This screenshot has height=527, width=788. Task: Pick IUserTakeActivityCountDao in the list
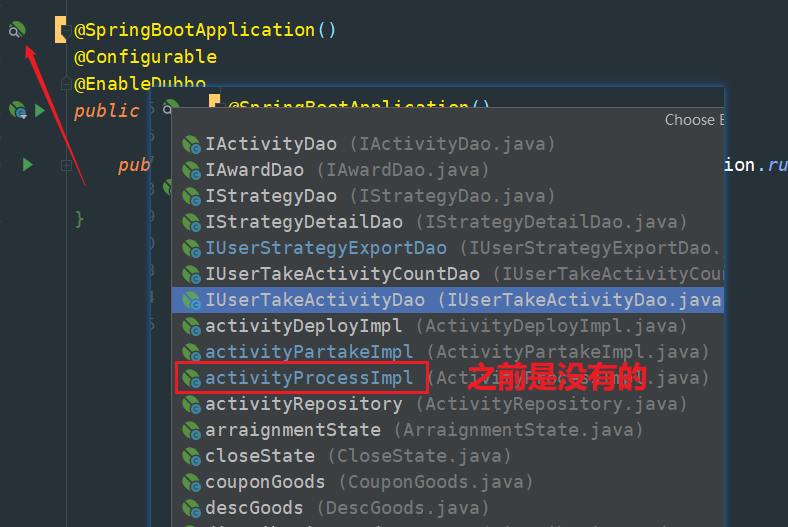(447, 274)
